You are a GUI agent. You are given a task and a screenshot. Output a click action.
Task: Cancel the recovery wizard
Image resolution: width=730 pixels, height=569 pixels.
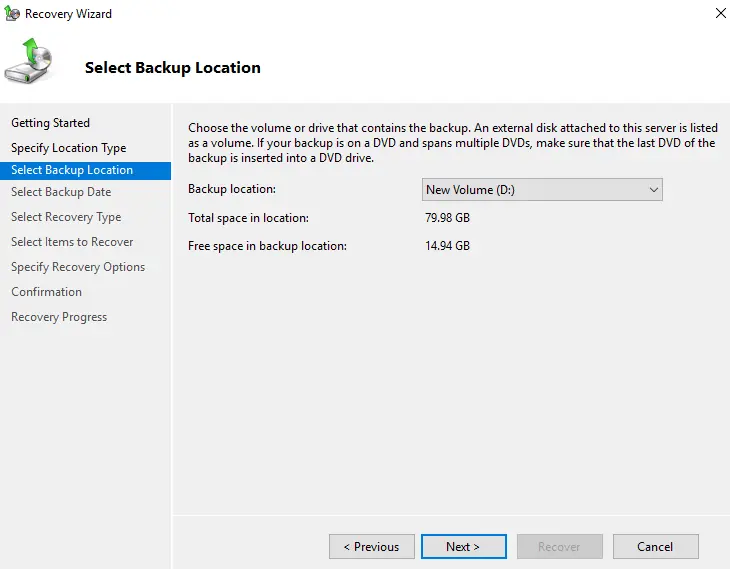point(655,547)
